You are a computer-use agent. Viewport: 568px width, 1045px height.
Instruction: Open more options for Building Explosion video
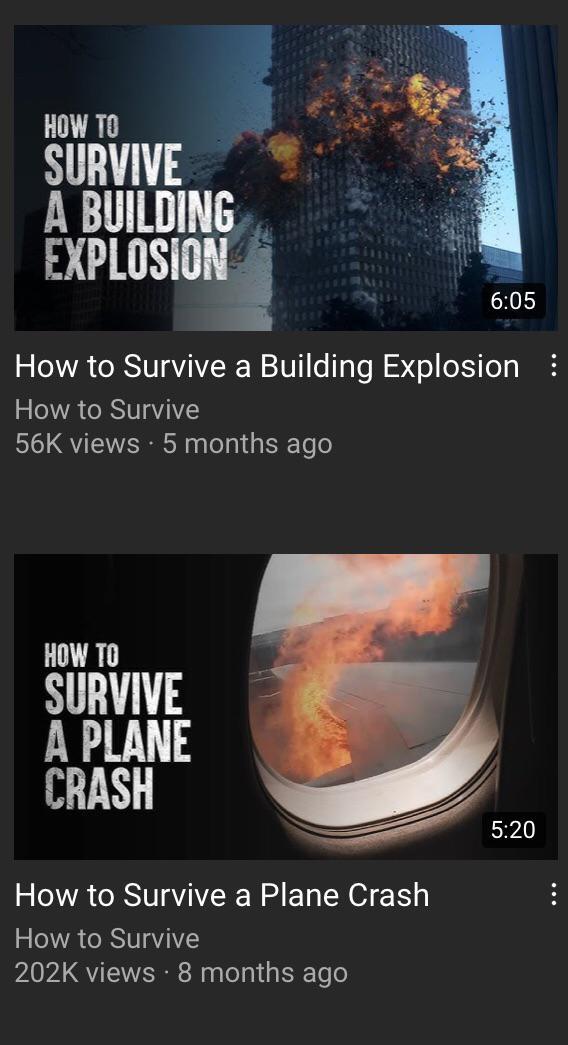pos(553,365)
